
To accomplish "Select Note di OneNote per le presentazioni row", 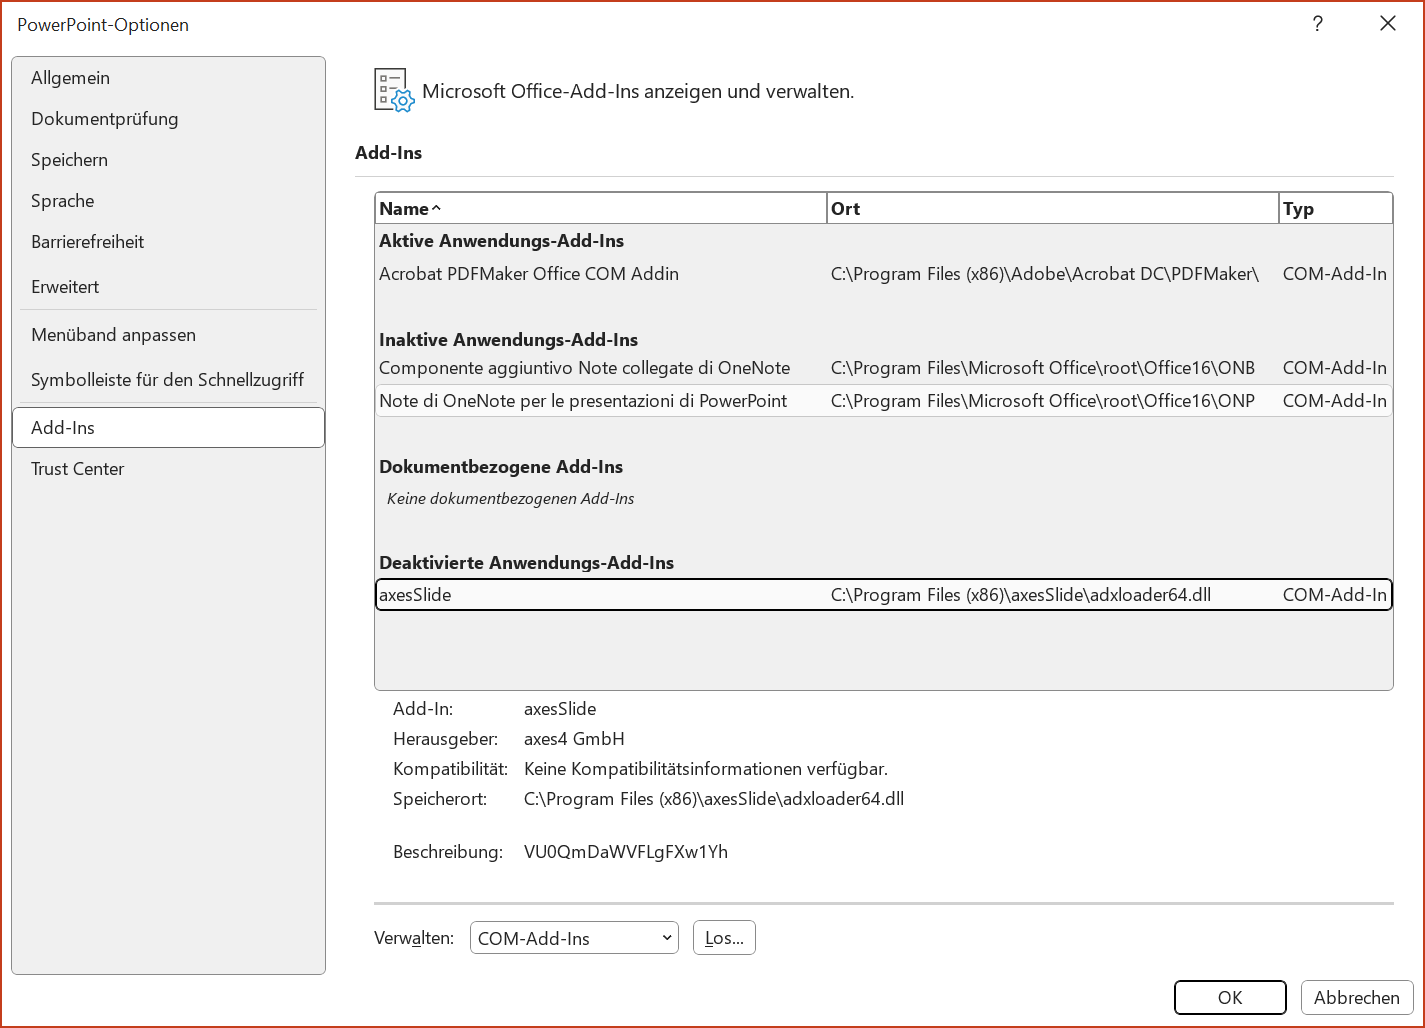I will tap(884, 401).
